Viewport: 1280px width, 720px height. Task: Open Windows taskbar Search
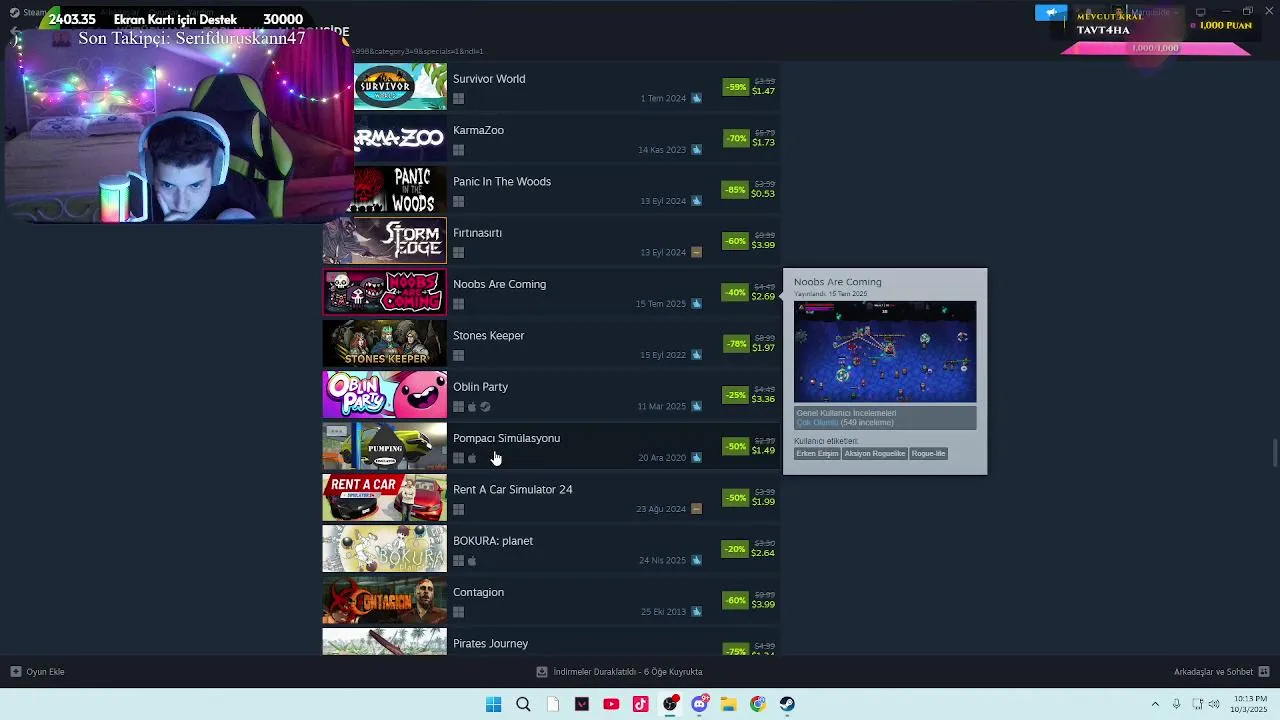pos(523,704)
